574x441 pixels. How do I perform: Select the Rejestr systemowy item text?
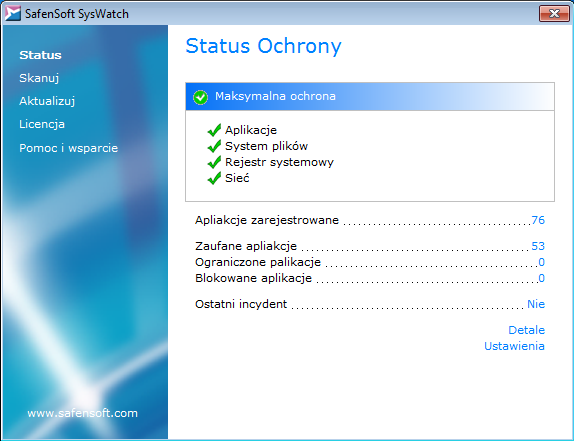click(x=279, y=162)
